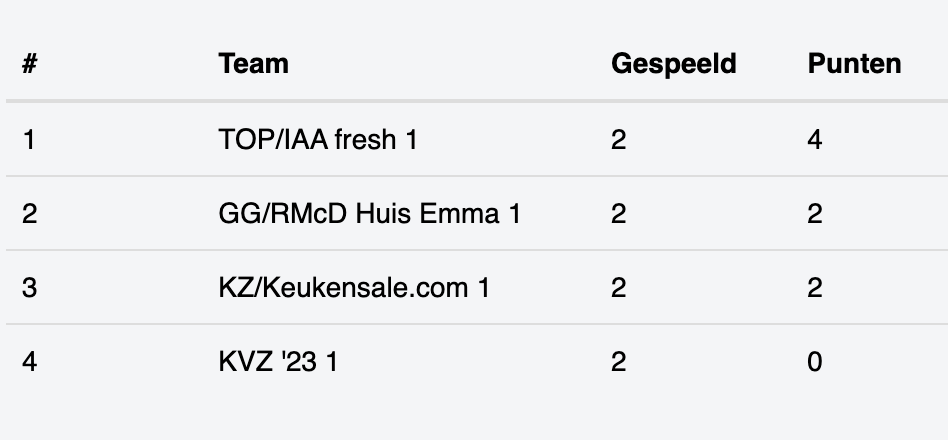Click rank number 4 in last row

pos(30,362)
